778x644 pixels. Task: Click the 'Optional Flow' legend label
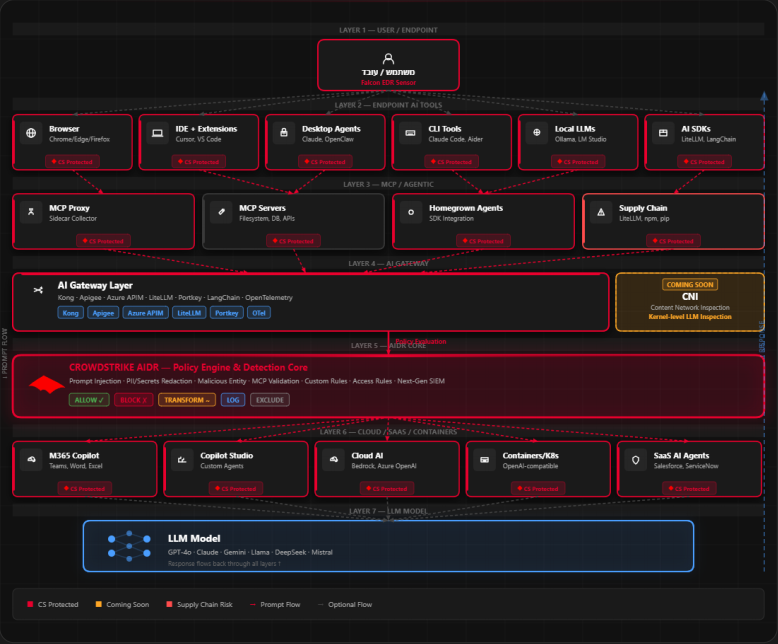[350, 604]
